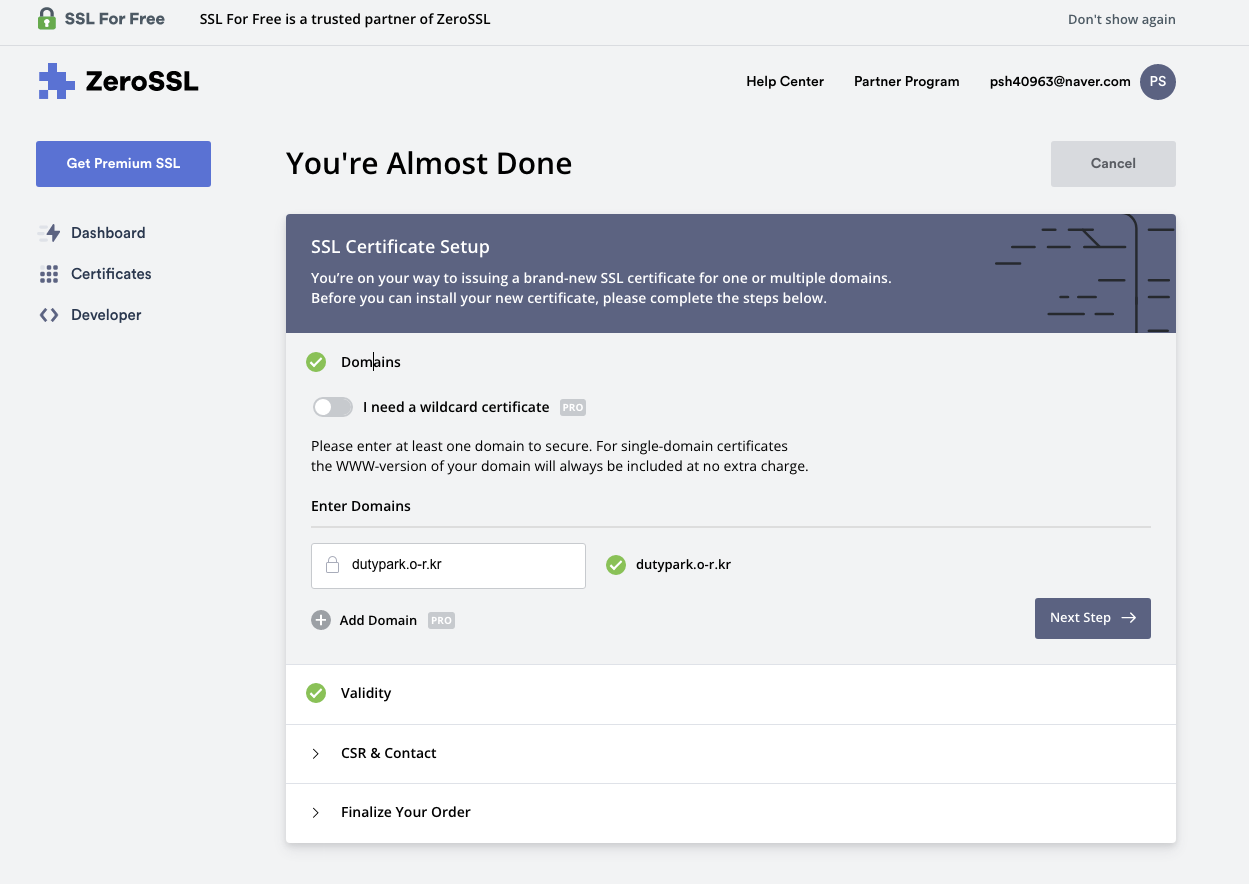Click the Enter Domains heading
This screenshot has width=1249, height=884.
point(361,506)
